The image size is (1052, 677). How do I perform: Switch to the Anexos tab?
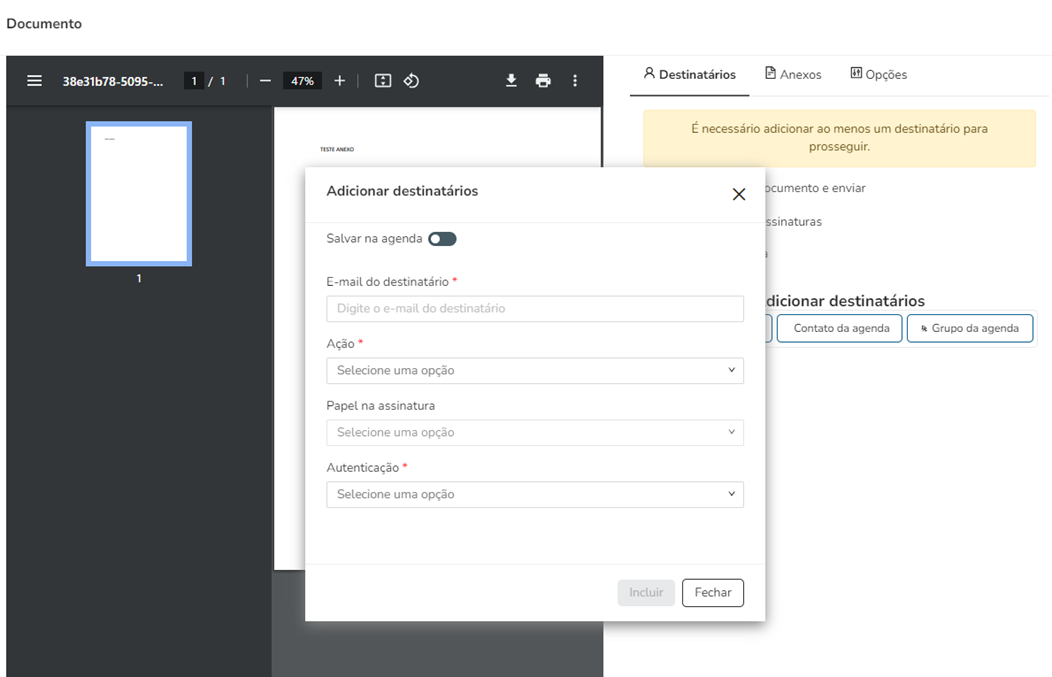[x=793, y=75]
